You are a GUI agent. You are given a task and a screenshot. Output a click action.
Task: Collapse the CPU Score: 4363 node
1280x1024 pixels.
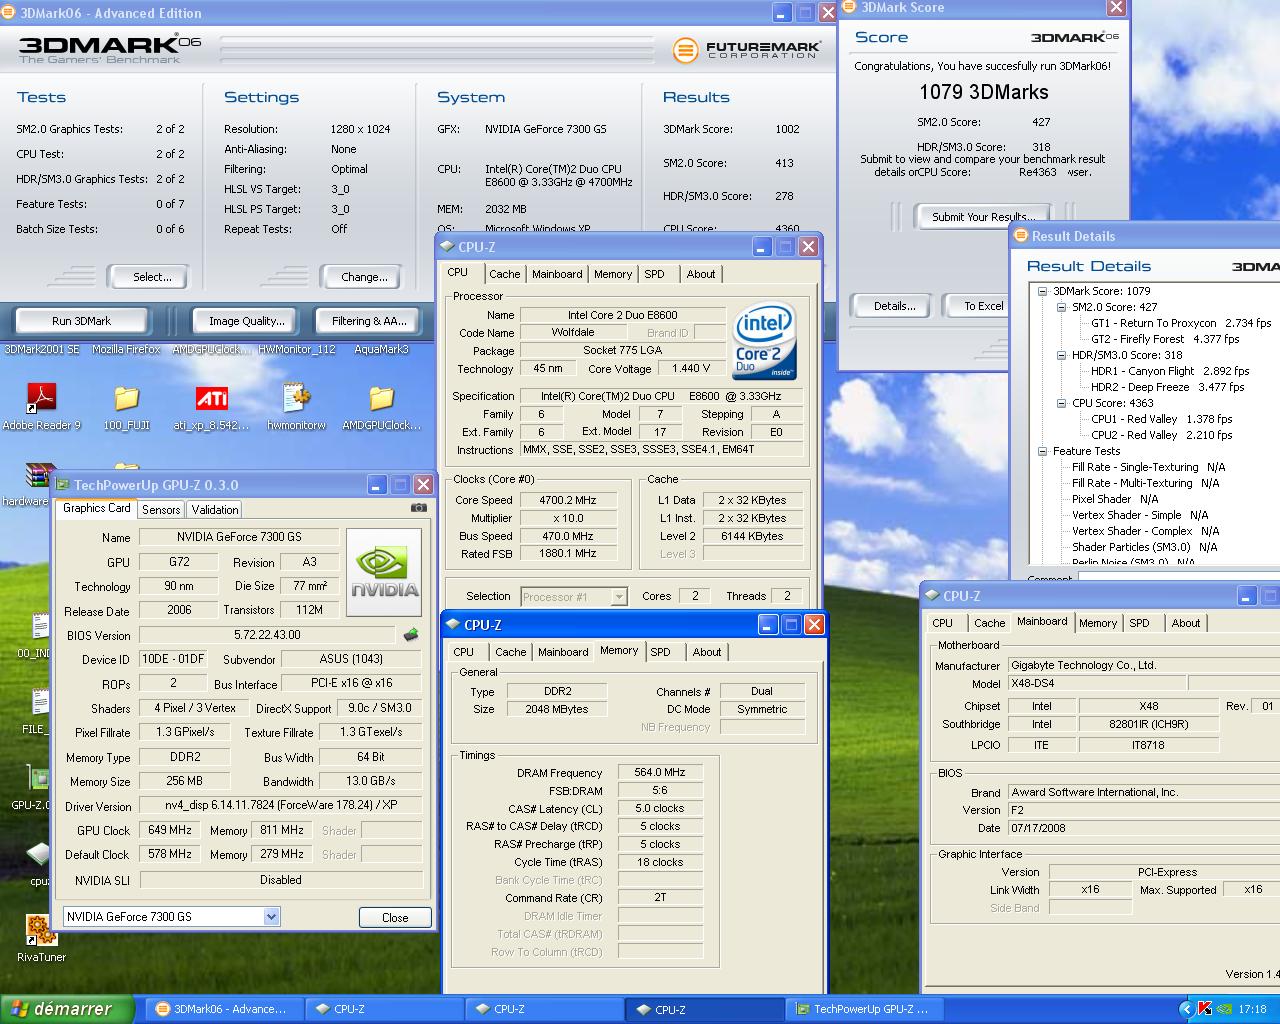point(1061,403)
